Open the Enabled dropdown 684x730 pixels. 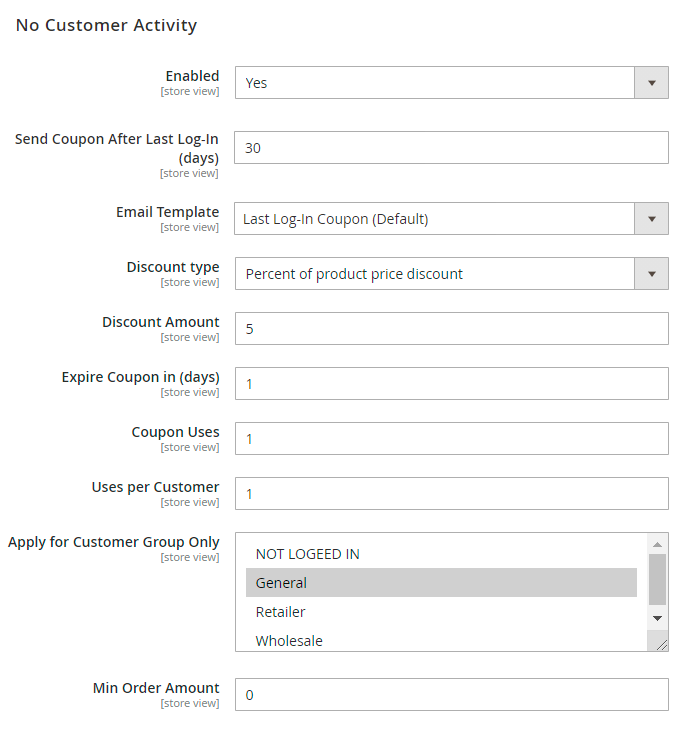click(x=435, y=83)
